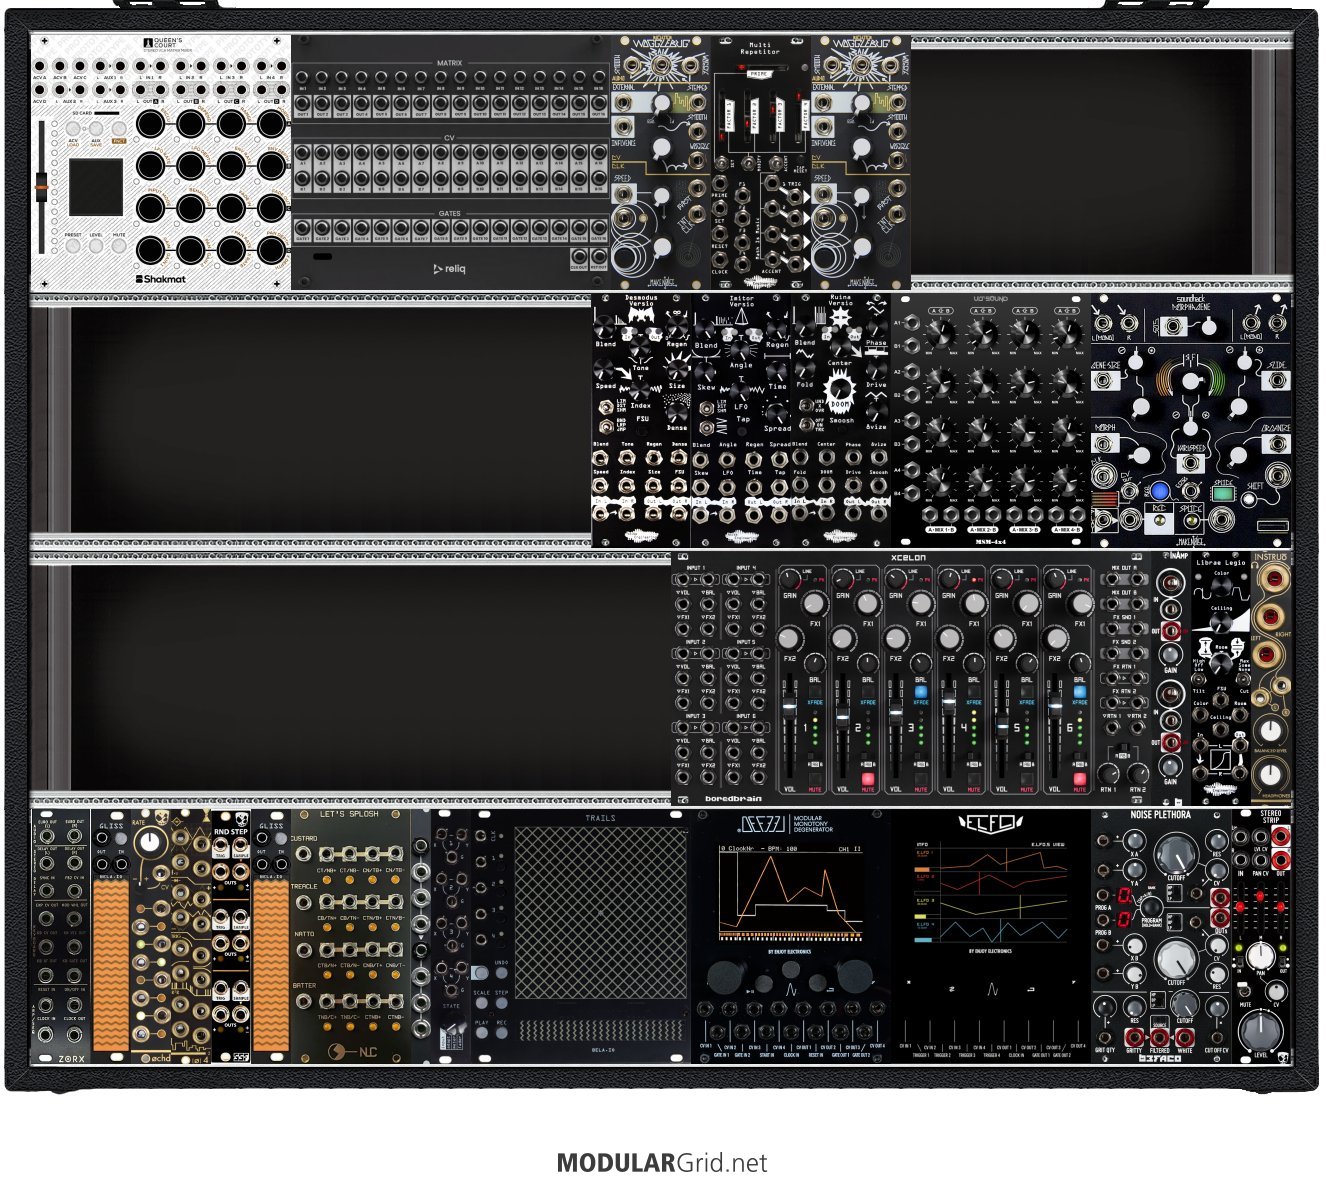The height and width of the screenshot is (1184, 1326).
Task: Click the MSM-4x4 label on the matrix mixer
Action: coord(990,542)
